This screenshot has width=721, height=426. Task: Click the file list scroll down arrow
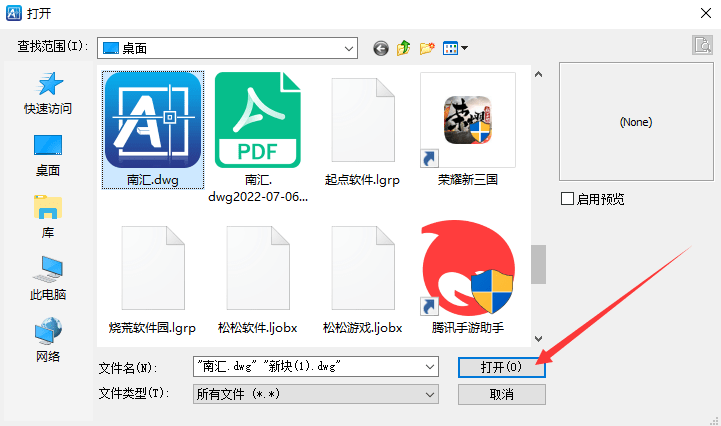tap(538, 339)
